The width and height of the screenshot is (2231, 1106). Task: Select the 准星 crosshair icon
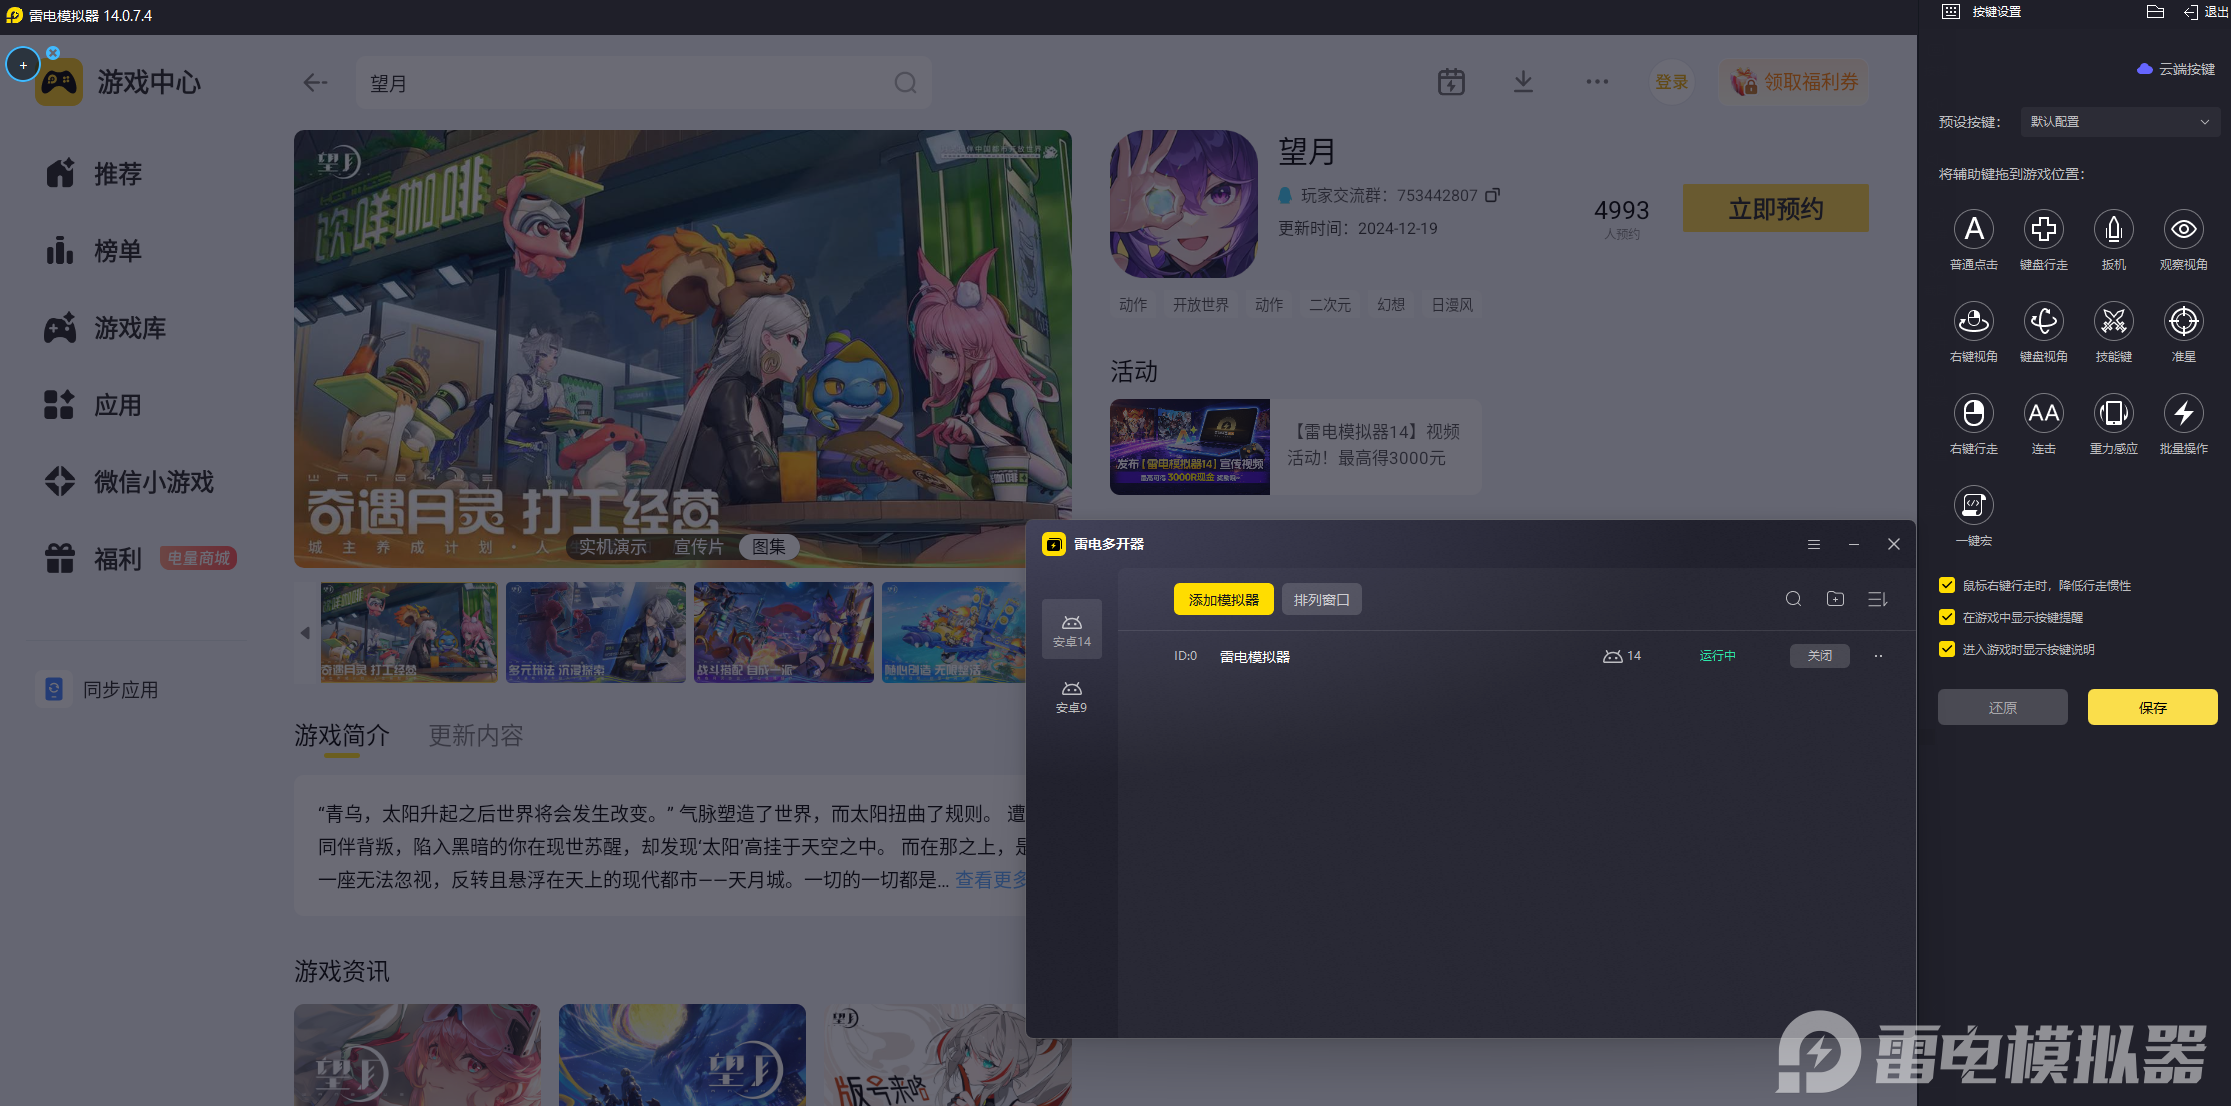point(2183,322)
